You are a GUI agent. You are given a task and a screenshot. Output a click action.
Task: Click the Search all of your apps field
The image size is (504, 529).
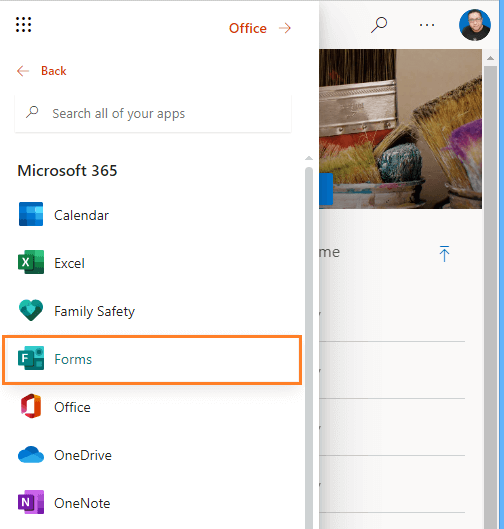tap(153, 114)
